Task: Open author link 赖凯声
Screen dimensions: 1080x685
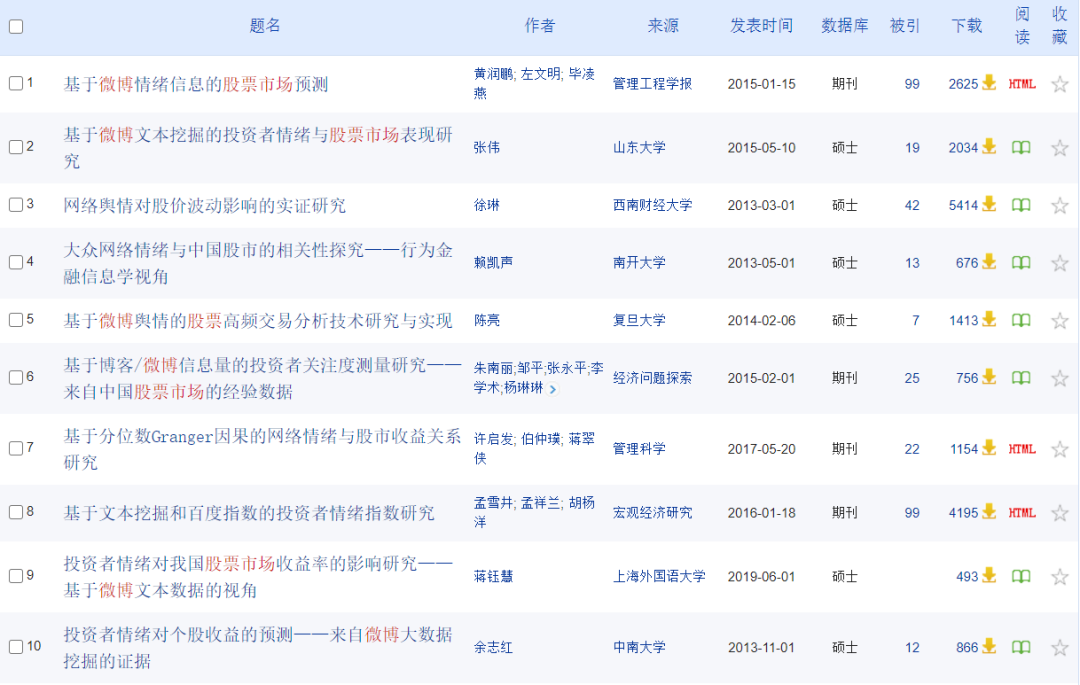Action: [493, 263]
